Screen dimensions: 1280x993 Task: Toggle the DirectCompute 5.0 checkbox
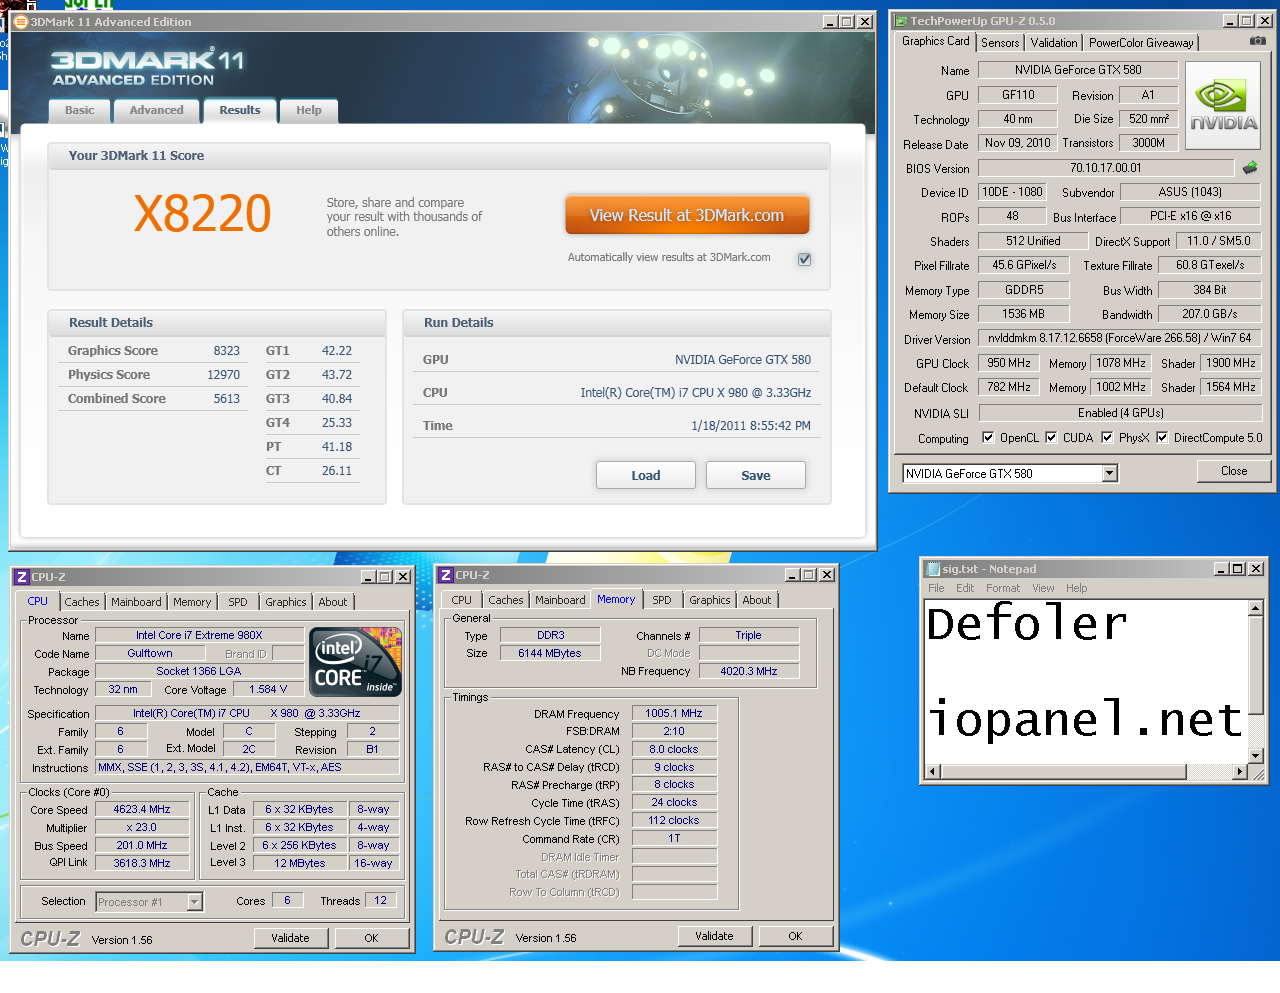[1162, 437]
